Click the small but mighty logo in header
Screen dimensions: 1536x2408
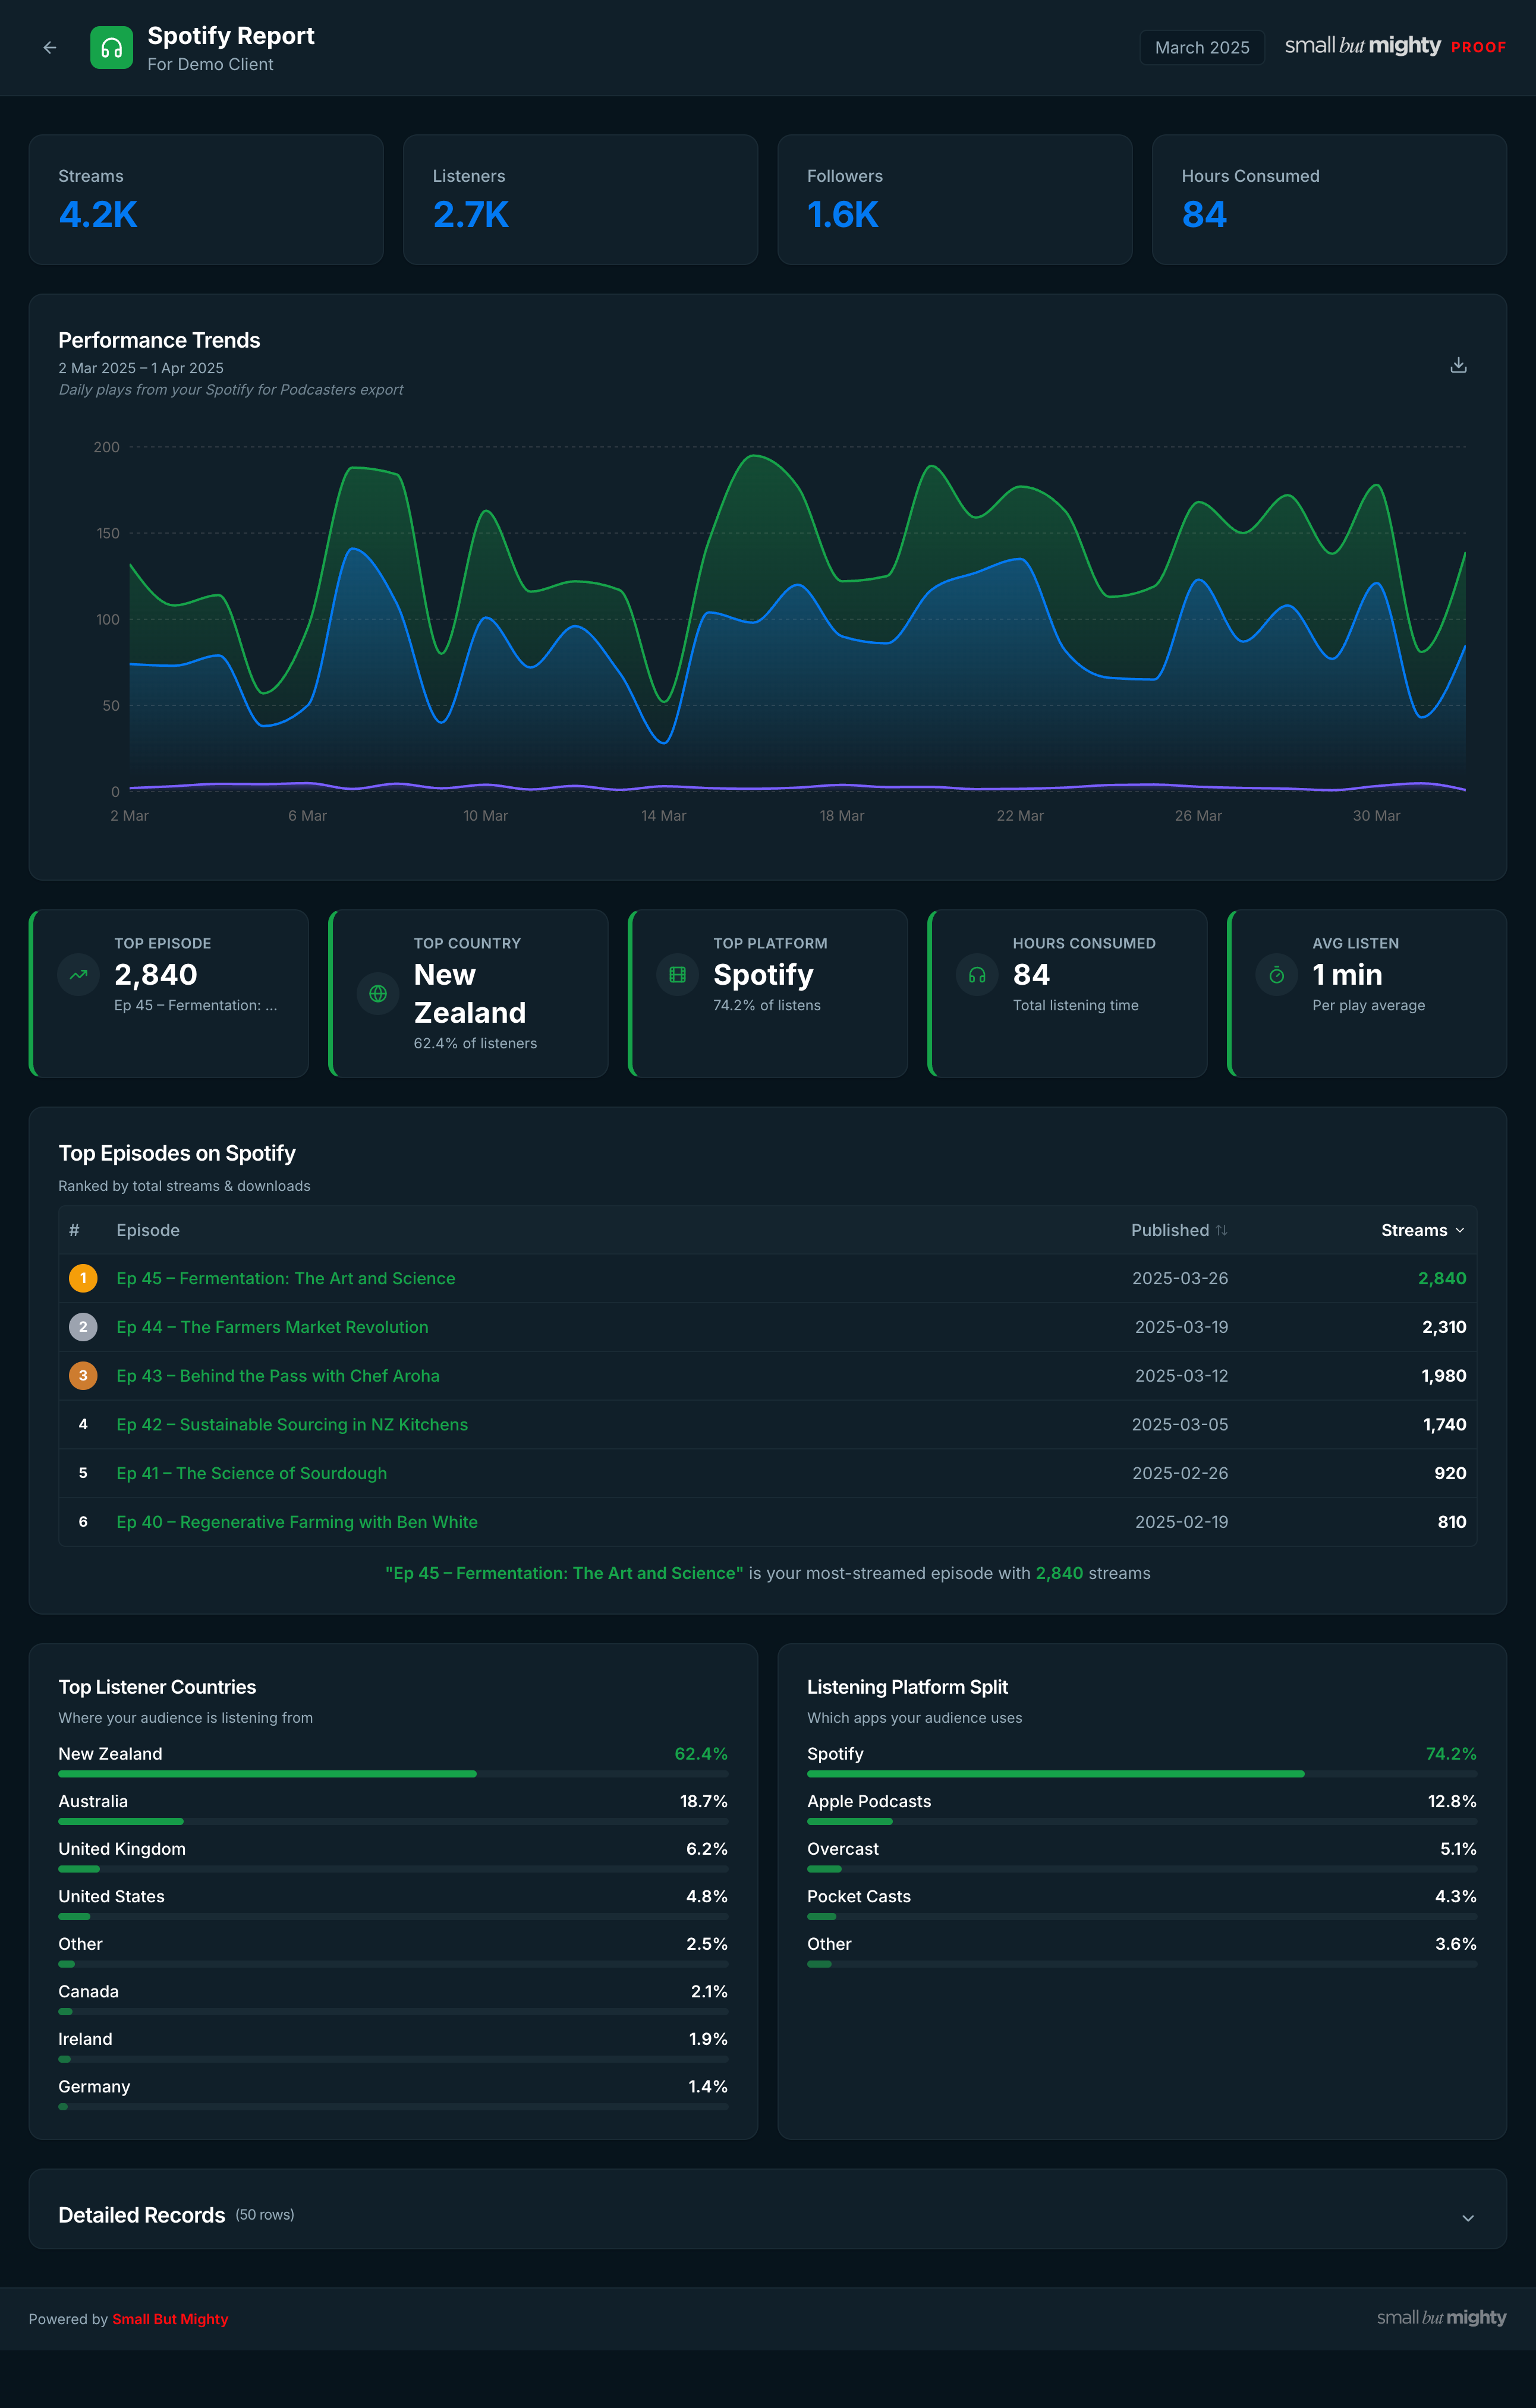point(1362,46)
